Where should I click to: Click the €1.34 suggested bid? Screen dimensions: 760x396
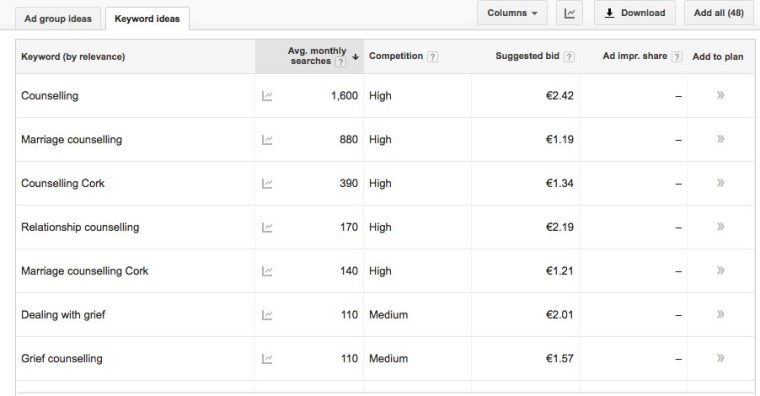tap(559, 183)
